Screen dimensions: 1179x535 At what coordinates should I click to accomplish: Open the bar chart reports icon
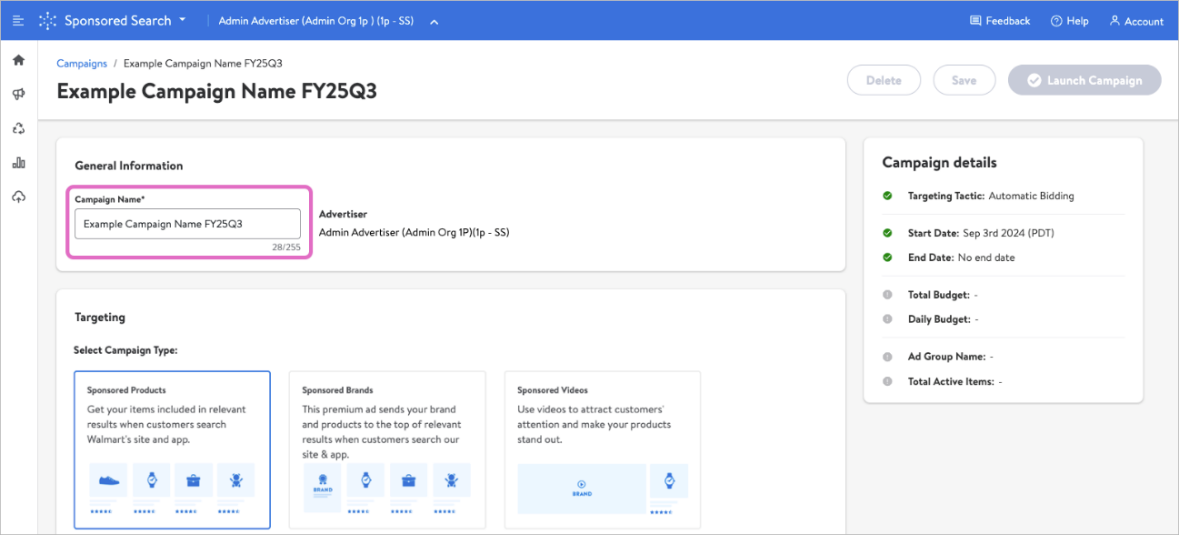tap(18, 163)
